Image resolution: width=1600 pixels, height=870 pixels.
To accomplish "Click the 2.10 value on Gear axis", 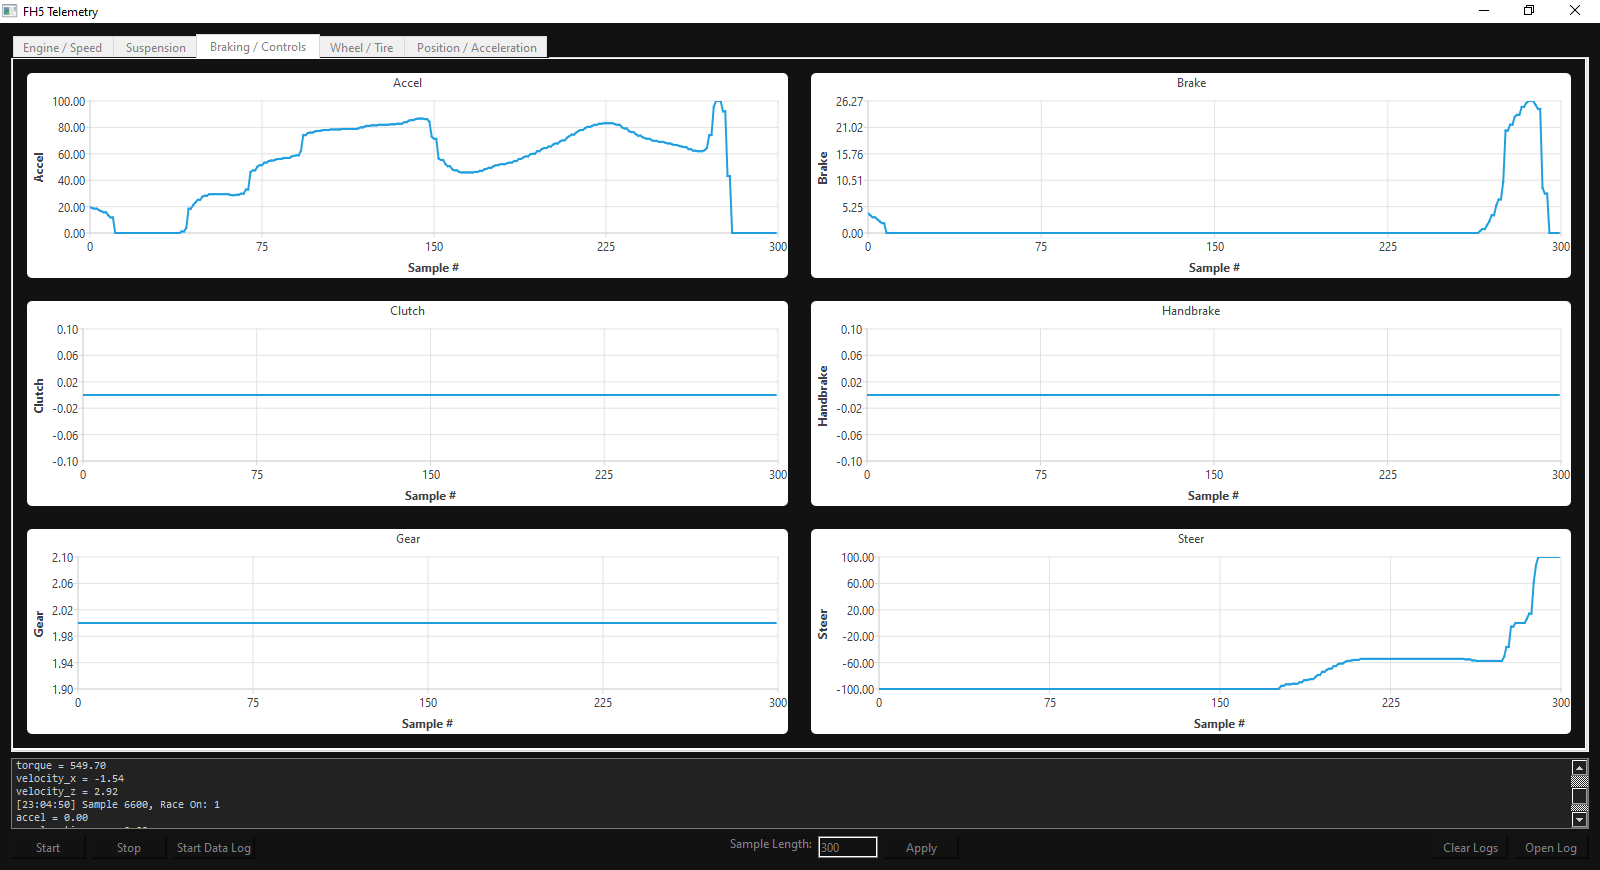I will [62, 558].
